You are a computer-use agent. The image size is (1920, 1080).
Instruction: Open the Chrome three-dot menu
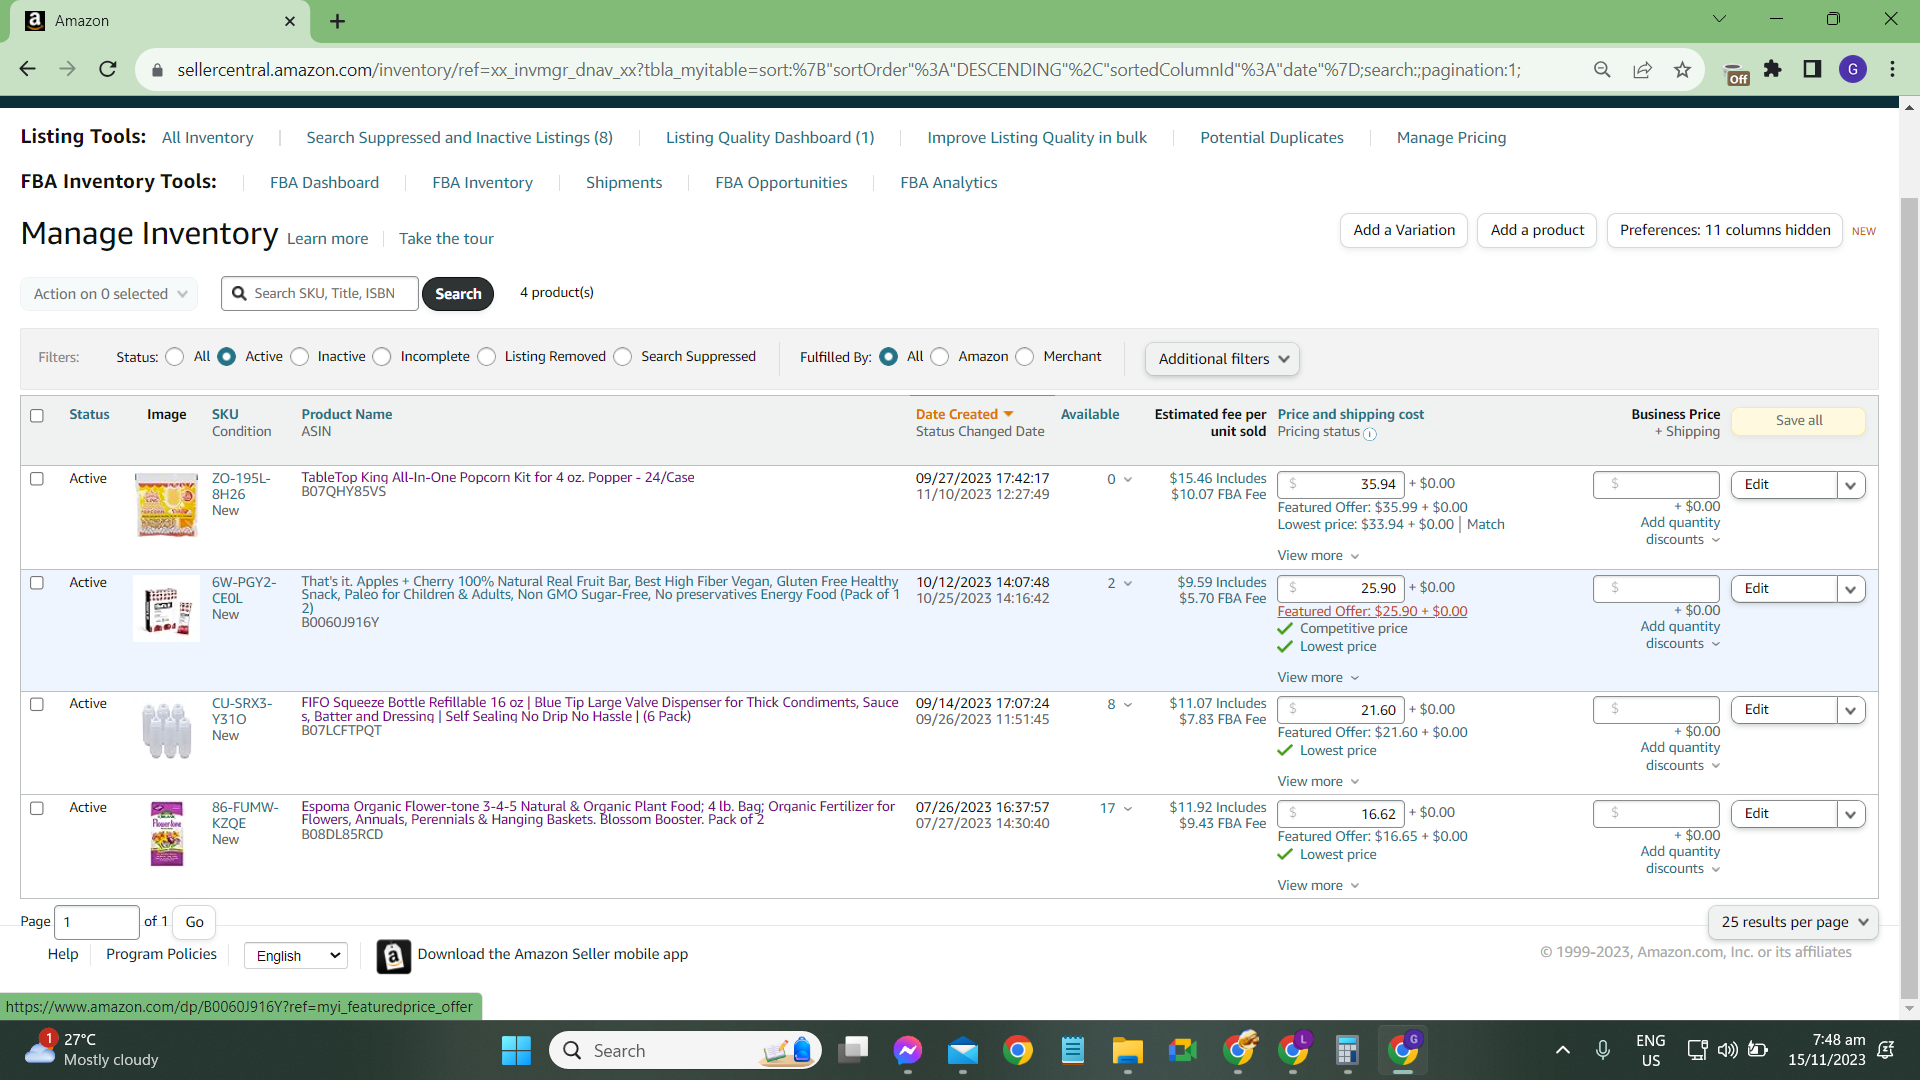[1892, 69]
